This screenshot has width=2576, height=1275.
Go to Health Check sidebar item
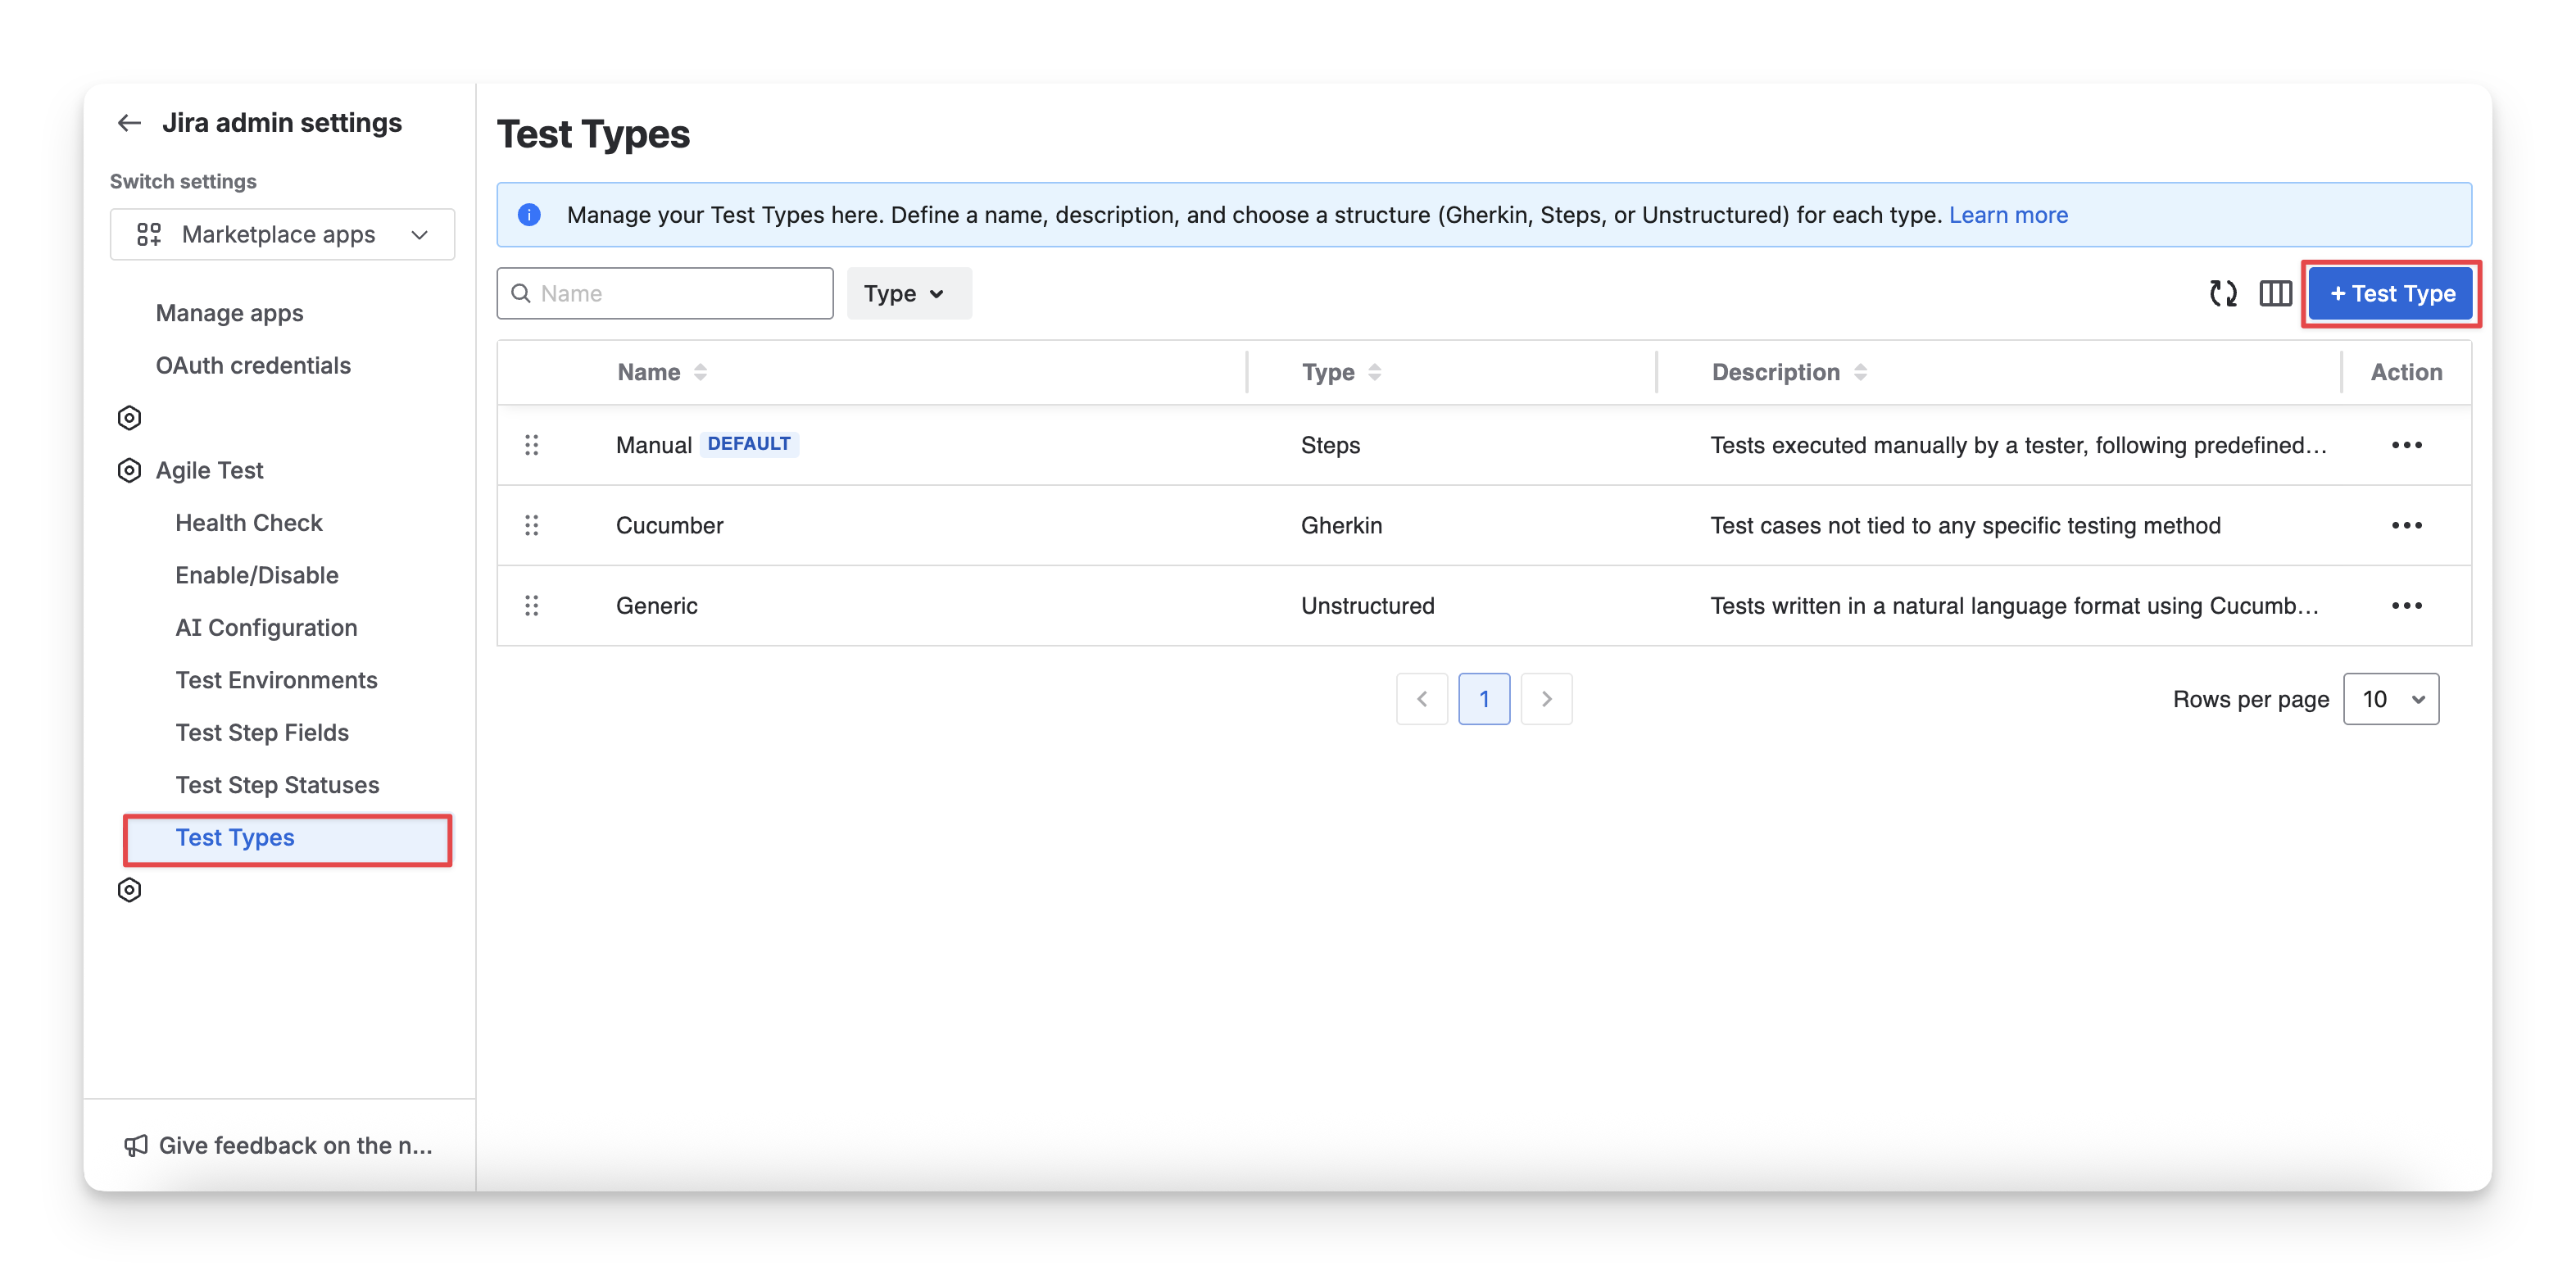[x=249, y=523]
